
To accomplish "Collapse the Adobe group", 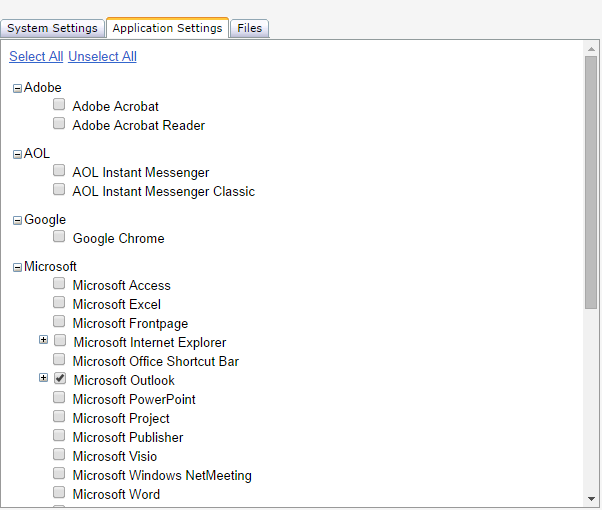I will [17, 89].
